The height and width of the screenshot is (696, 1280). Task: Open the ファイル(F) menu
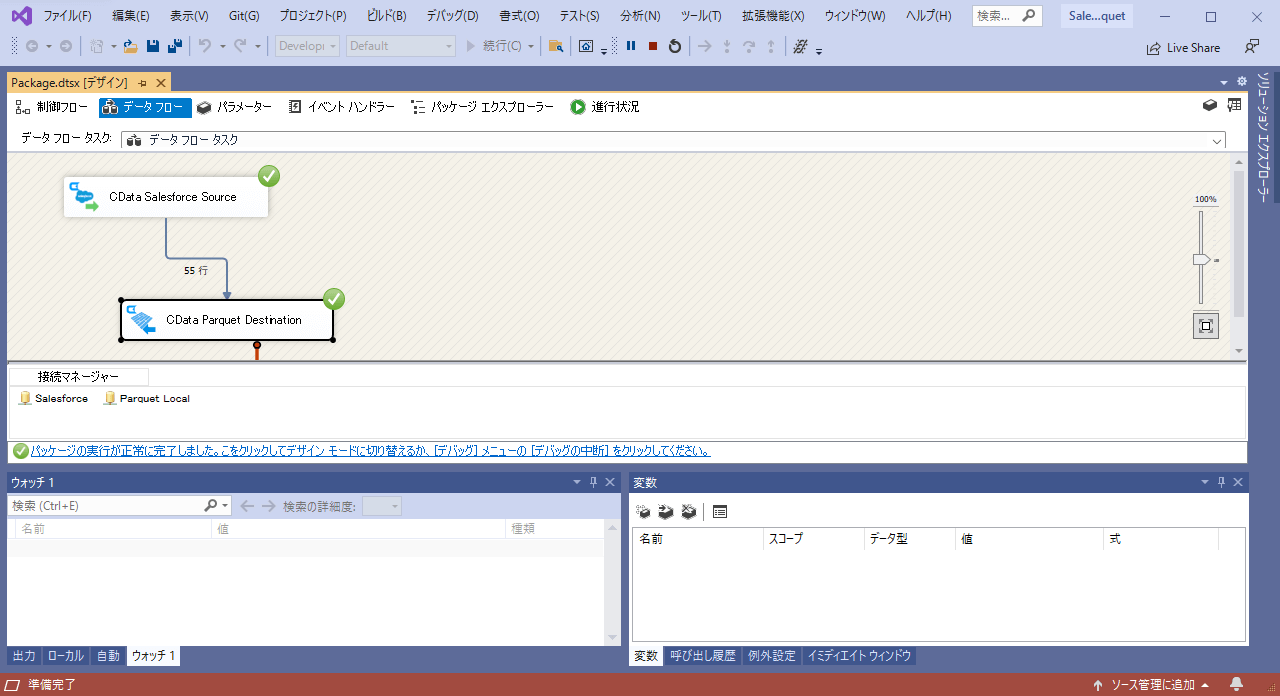(67, 16)
